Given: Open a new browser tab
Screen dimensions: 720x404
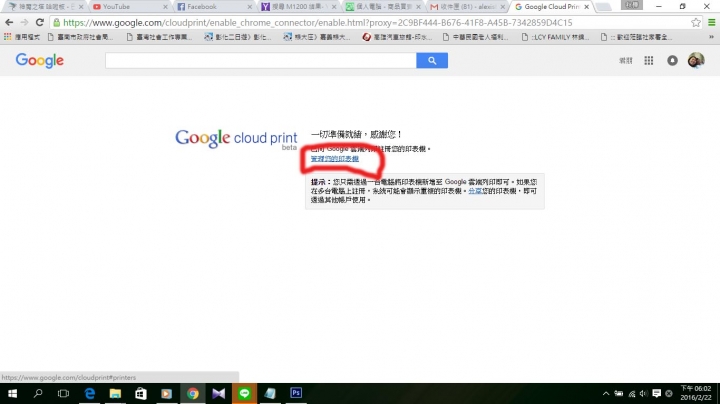Looking at the screenshot, I should [603, 7].
